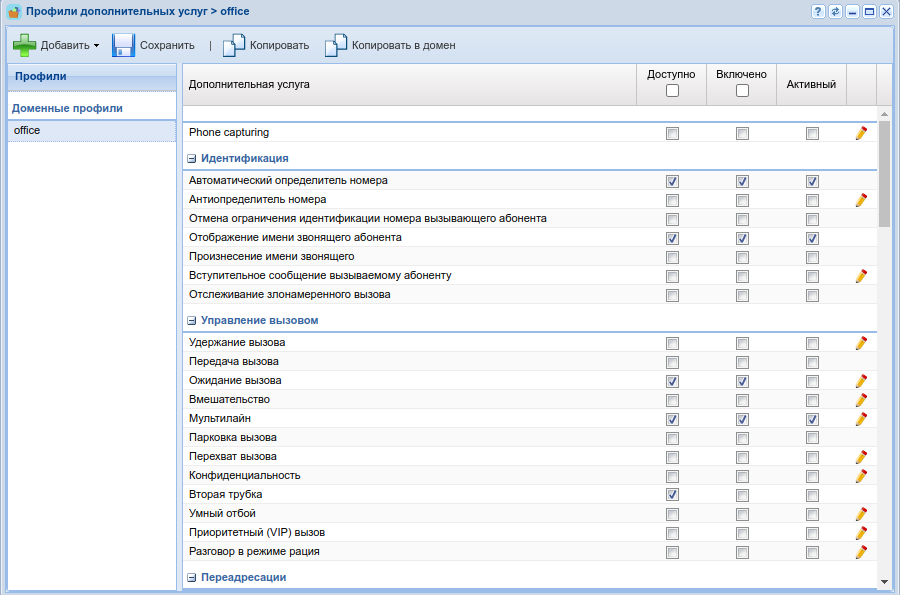Edit the Умный отбой service with pencil icon
This screenshot has width=900, height=595.
click(x=861, y=514)
